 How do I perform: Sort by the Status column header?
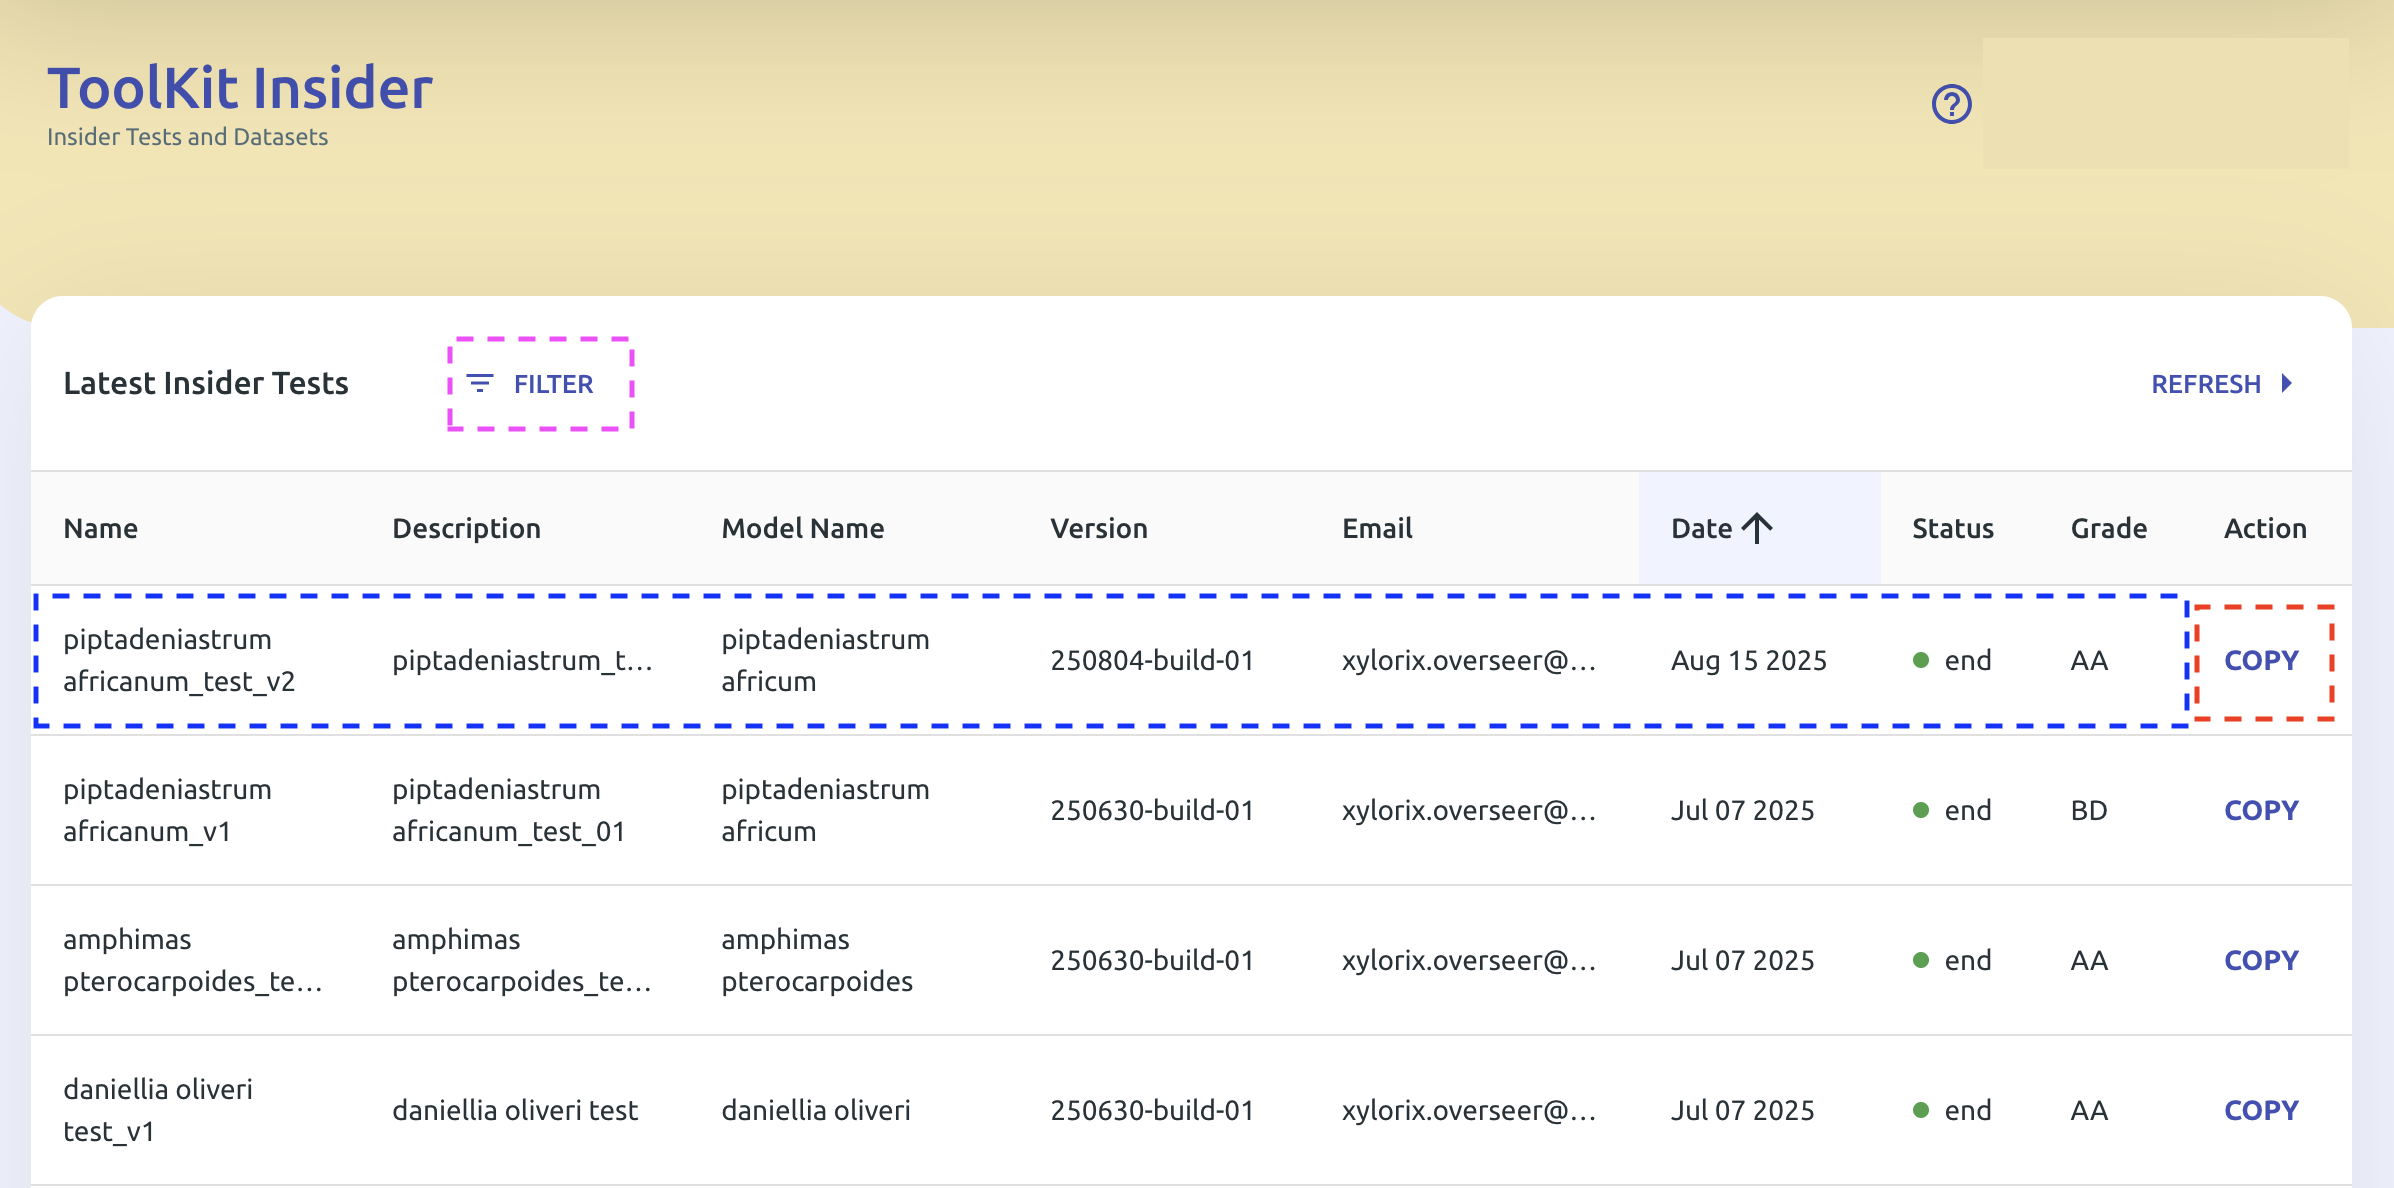click(x=1952, y=528)
